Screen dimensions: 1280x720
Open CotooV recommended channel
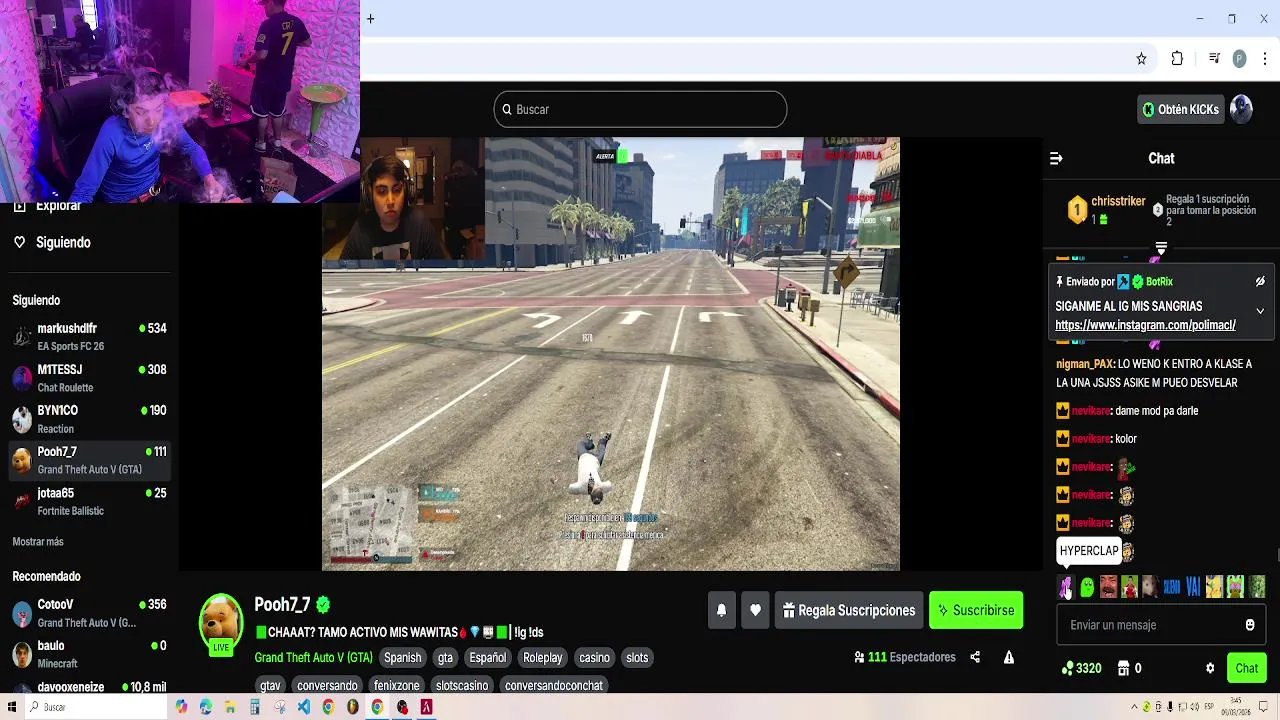pos(89,613)
